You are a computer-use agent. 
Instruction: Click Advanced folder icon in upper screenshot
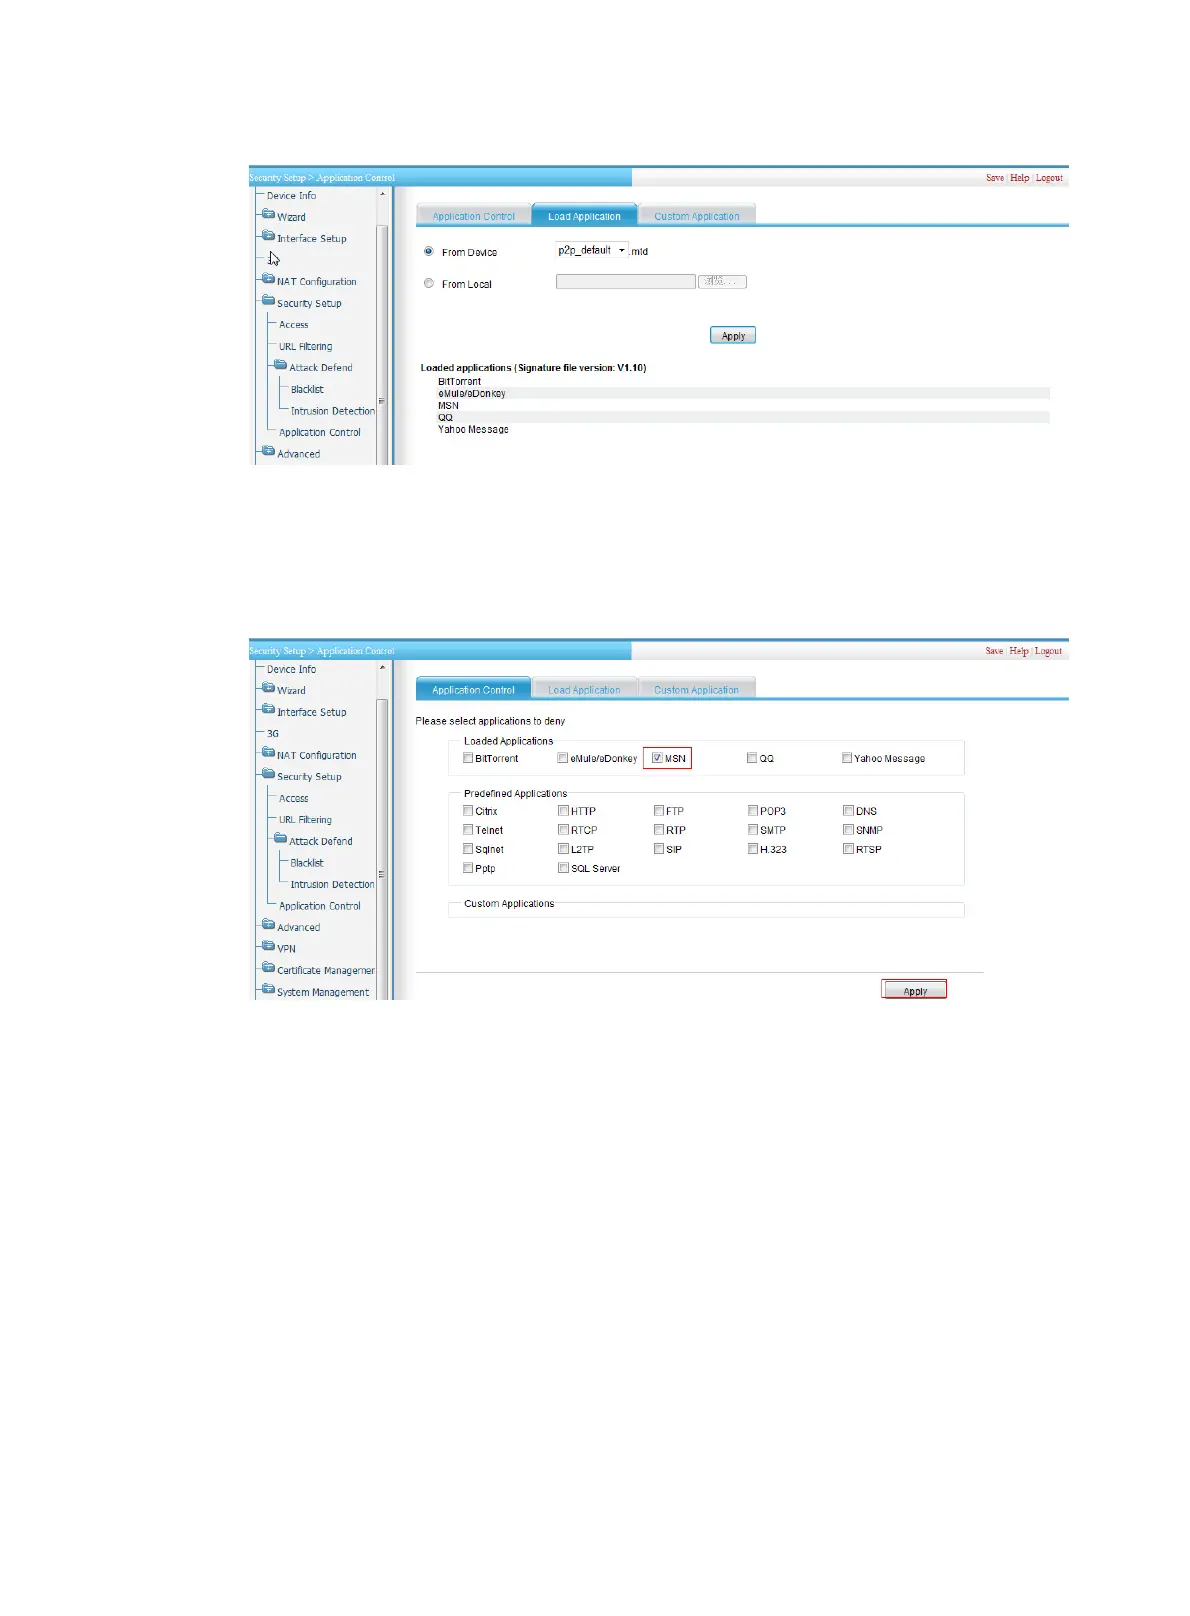pos(268,451)
